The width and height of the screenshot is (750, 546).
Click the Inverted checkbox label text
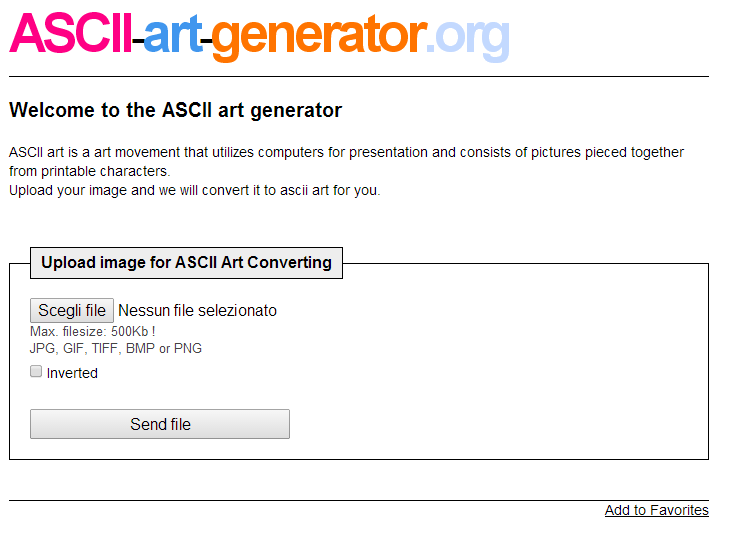tap(72, 373)
